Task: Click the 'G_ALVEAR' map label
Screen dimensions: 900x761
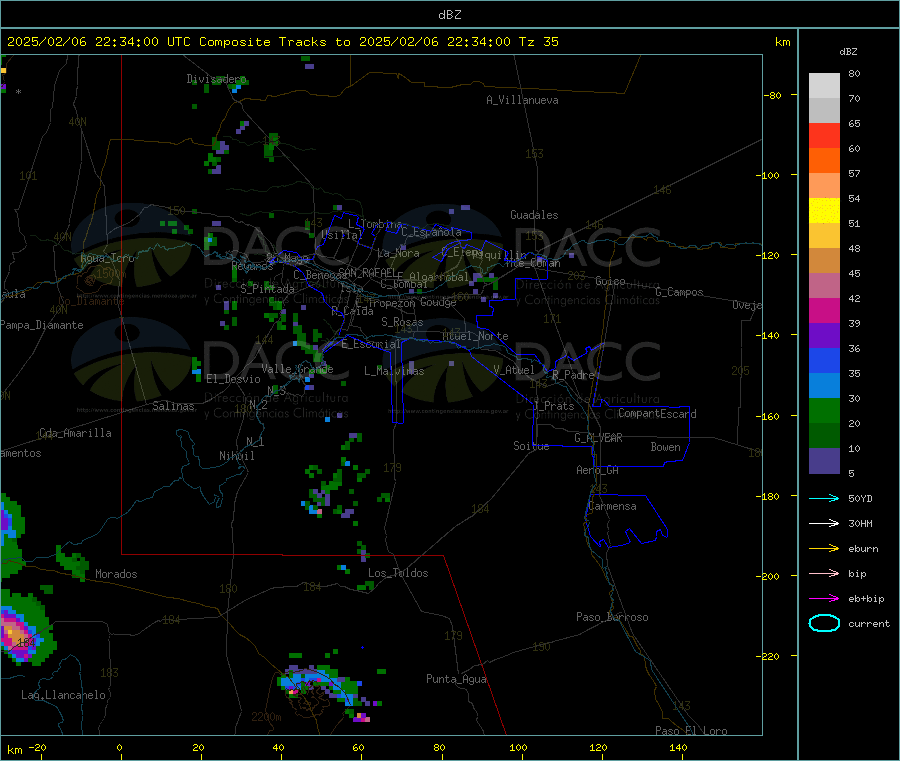Action: 599,437
